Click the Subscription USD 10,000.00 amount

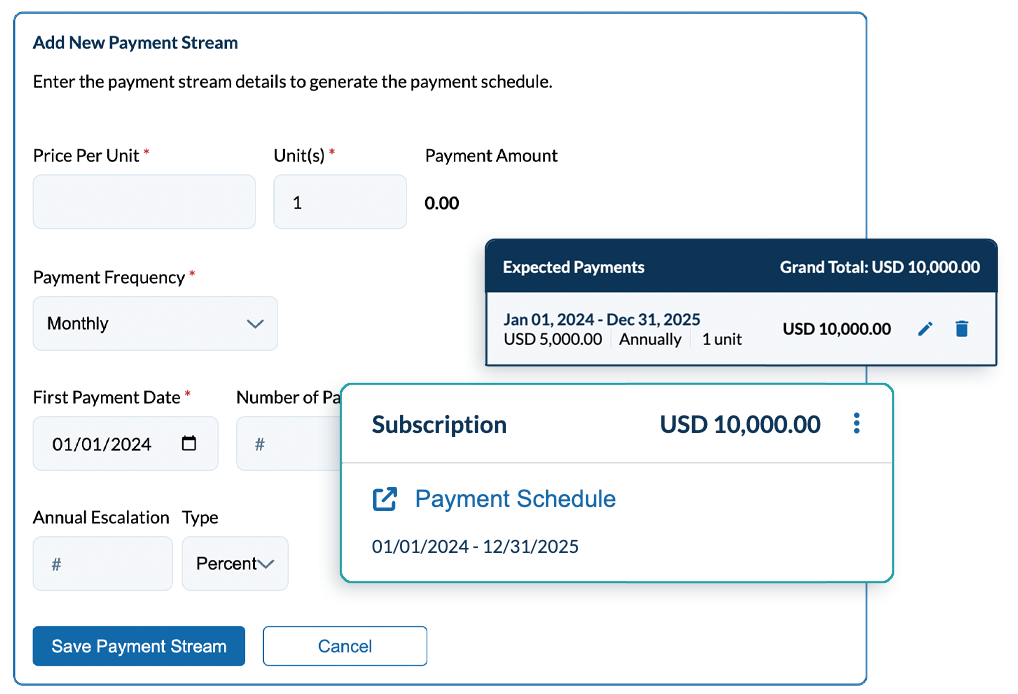tap(740, 425)
